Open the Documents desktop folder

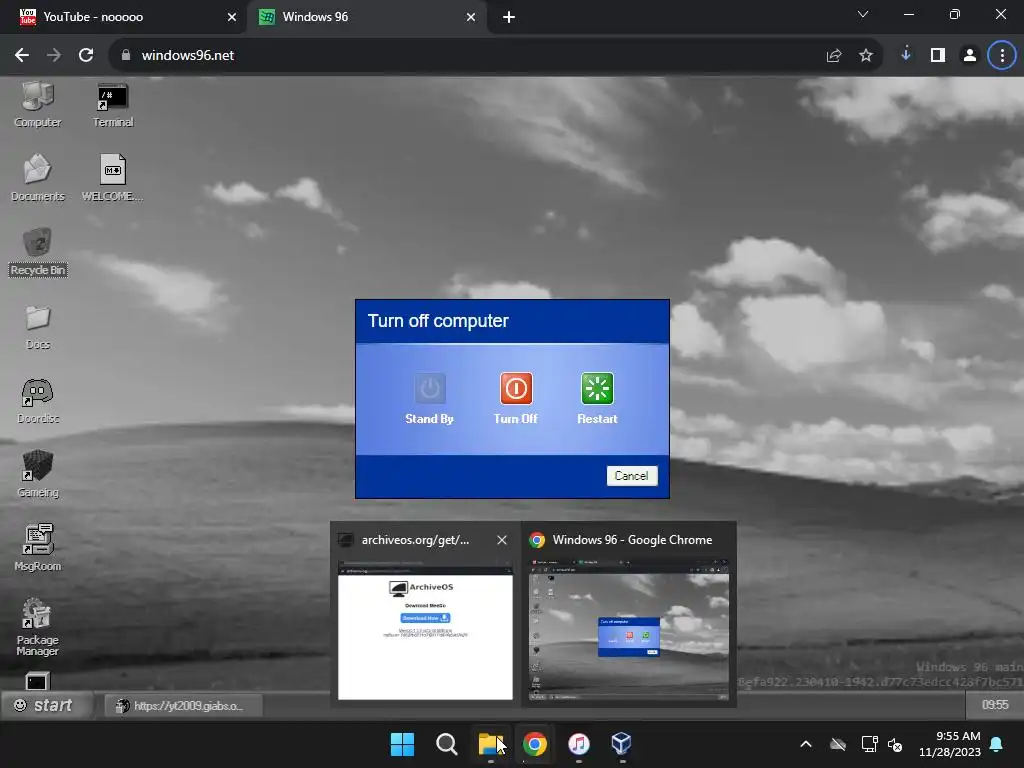pos(37,178)
